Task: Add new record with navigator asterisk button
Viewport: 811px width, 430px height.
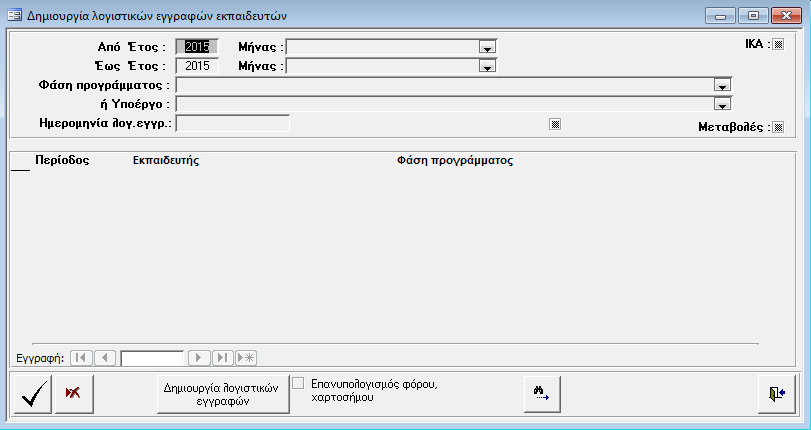Action: pyautogui.click(x=246, y=357)
